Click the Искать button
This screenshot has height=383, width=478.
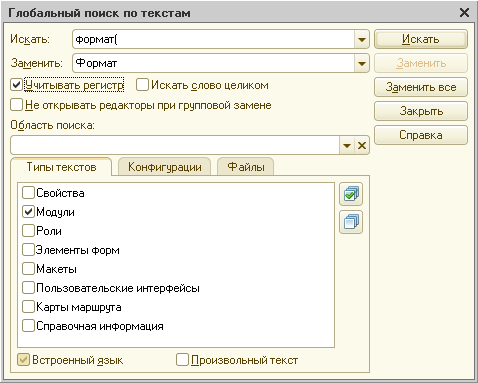tap(421, 39)
